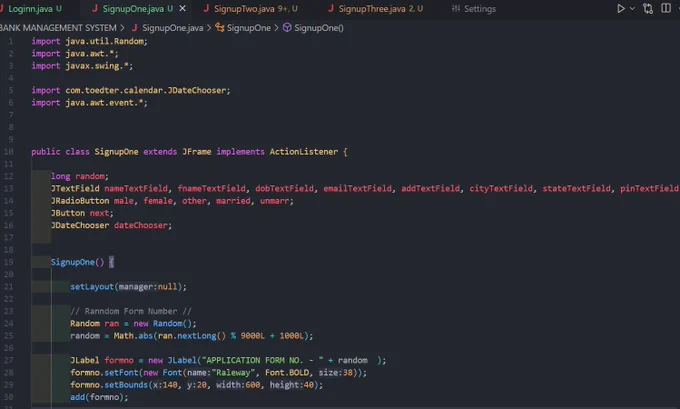Click the SignupOne() constructor breadcrumb
This screenshot has height=409, width=680.
click(x=319, y=28)
